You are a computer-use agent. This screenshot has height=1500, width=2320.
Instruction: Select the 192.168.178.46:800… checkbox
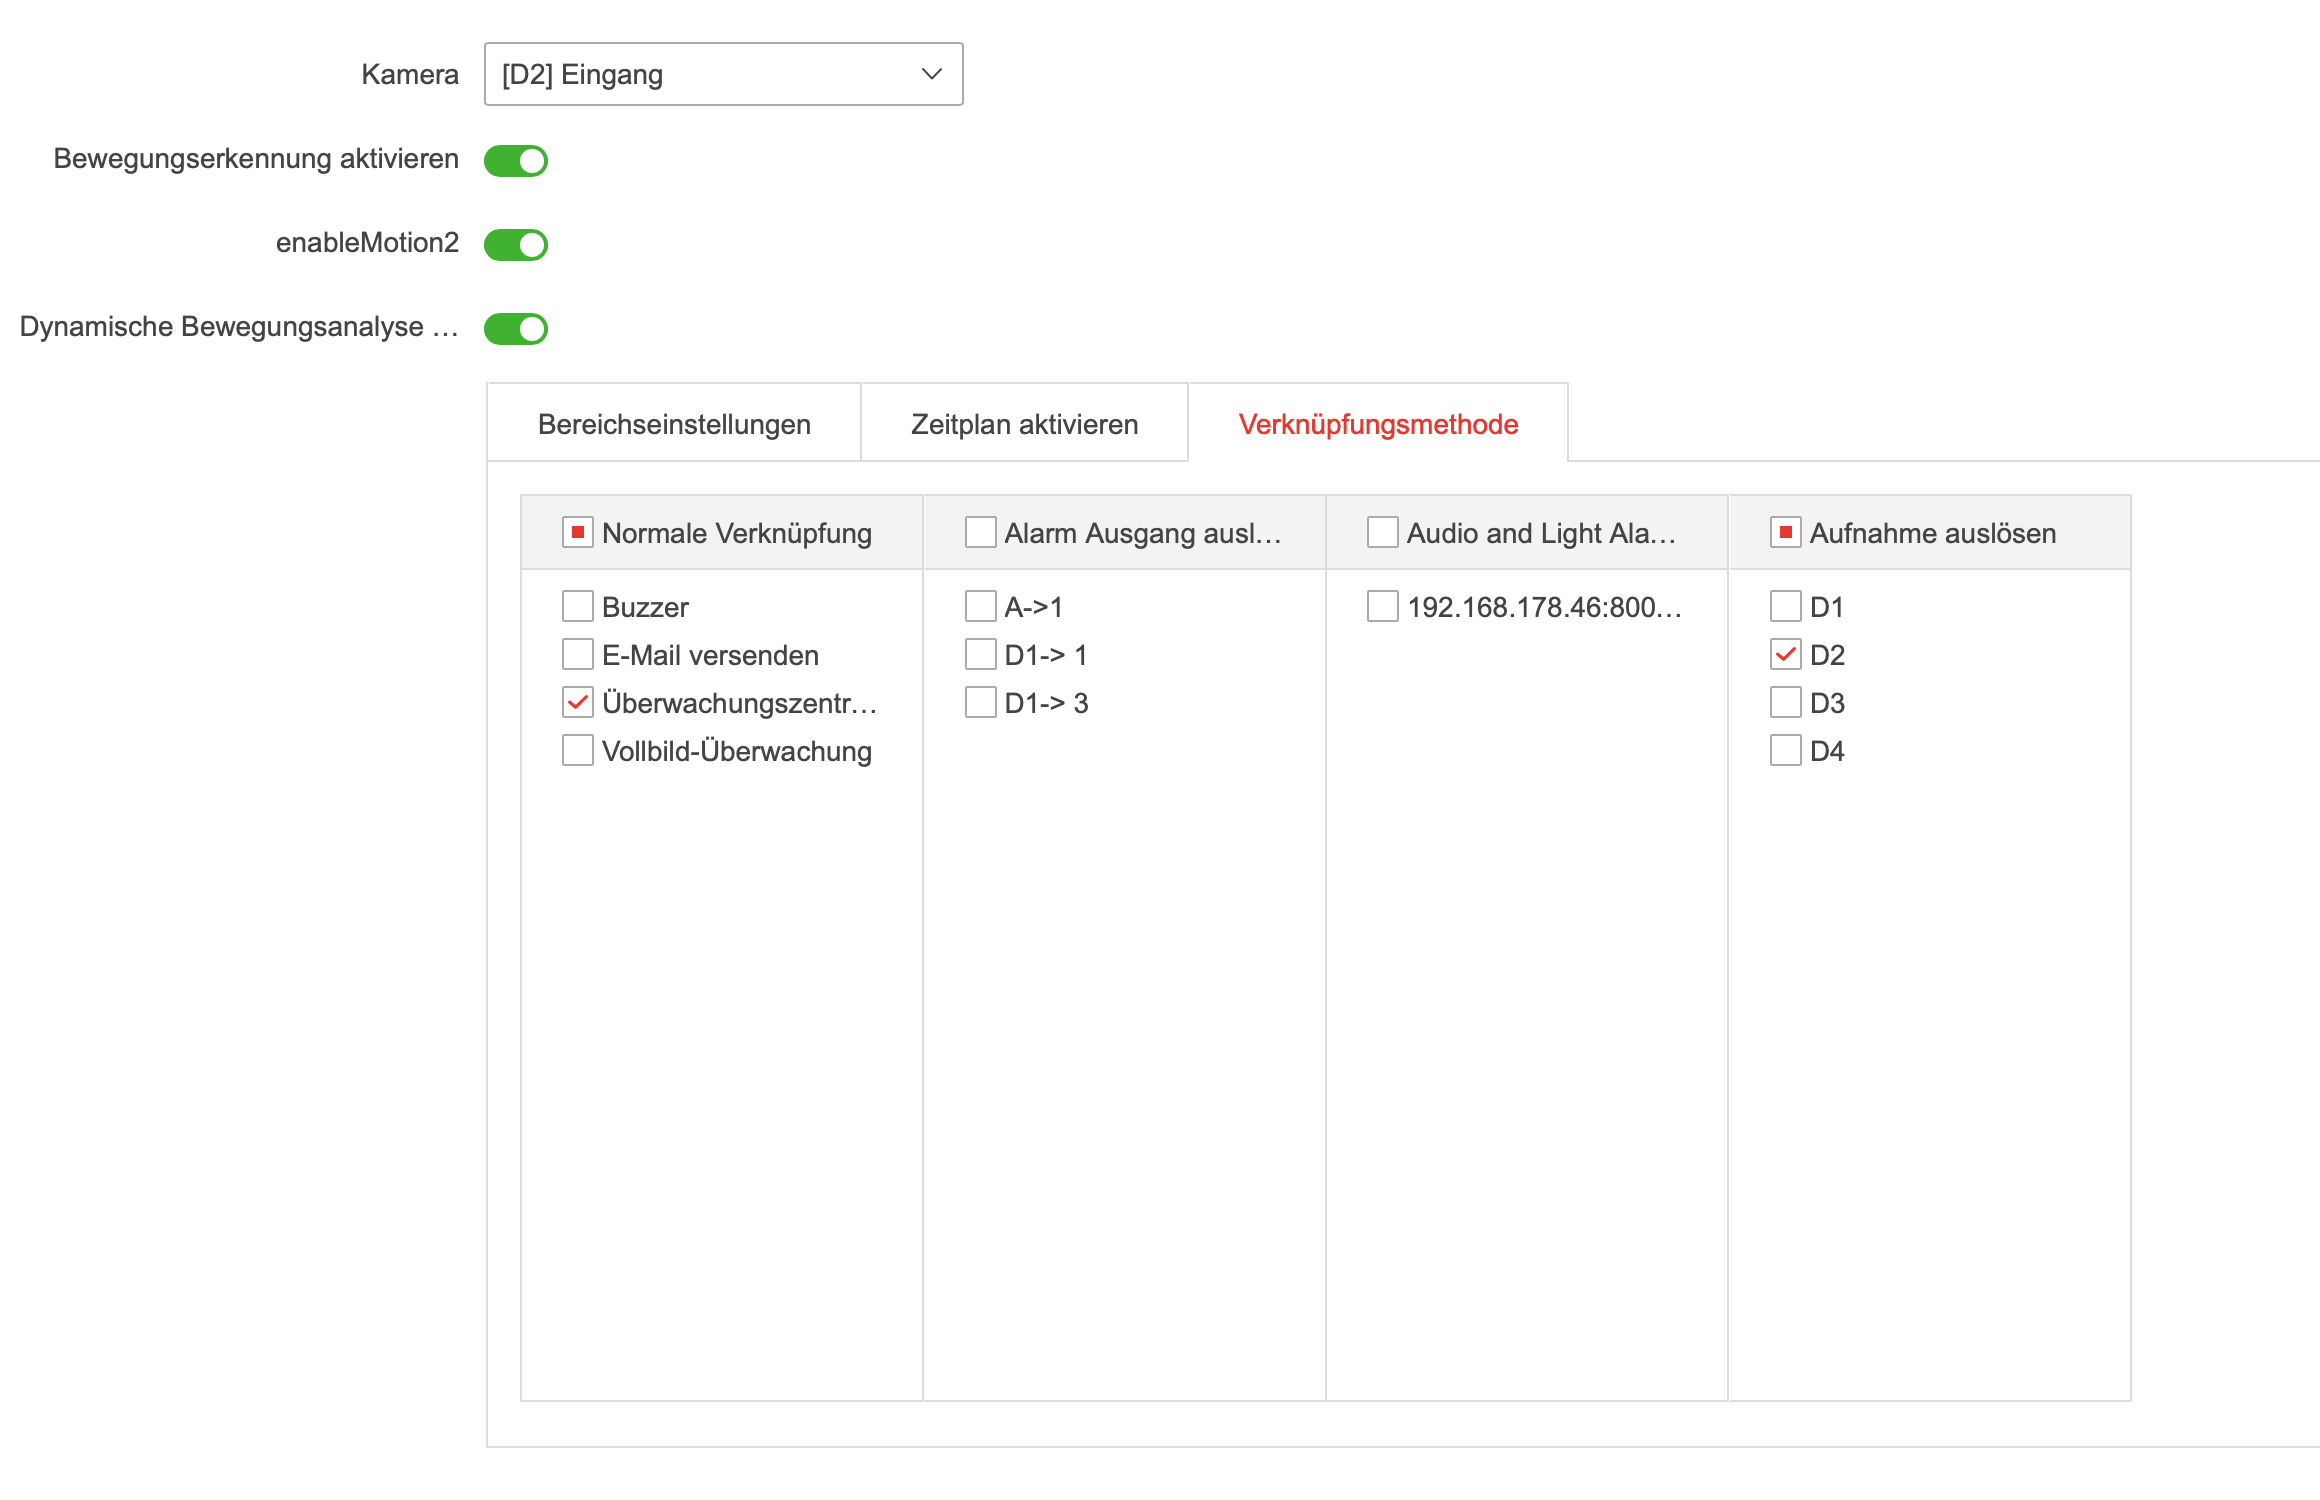[x=1383, y=606]
